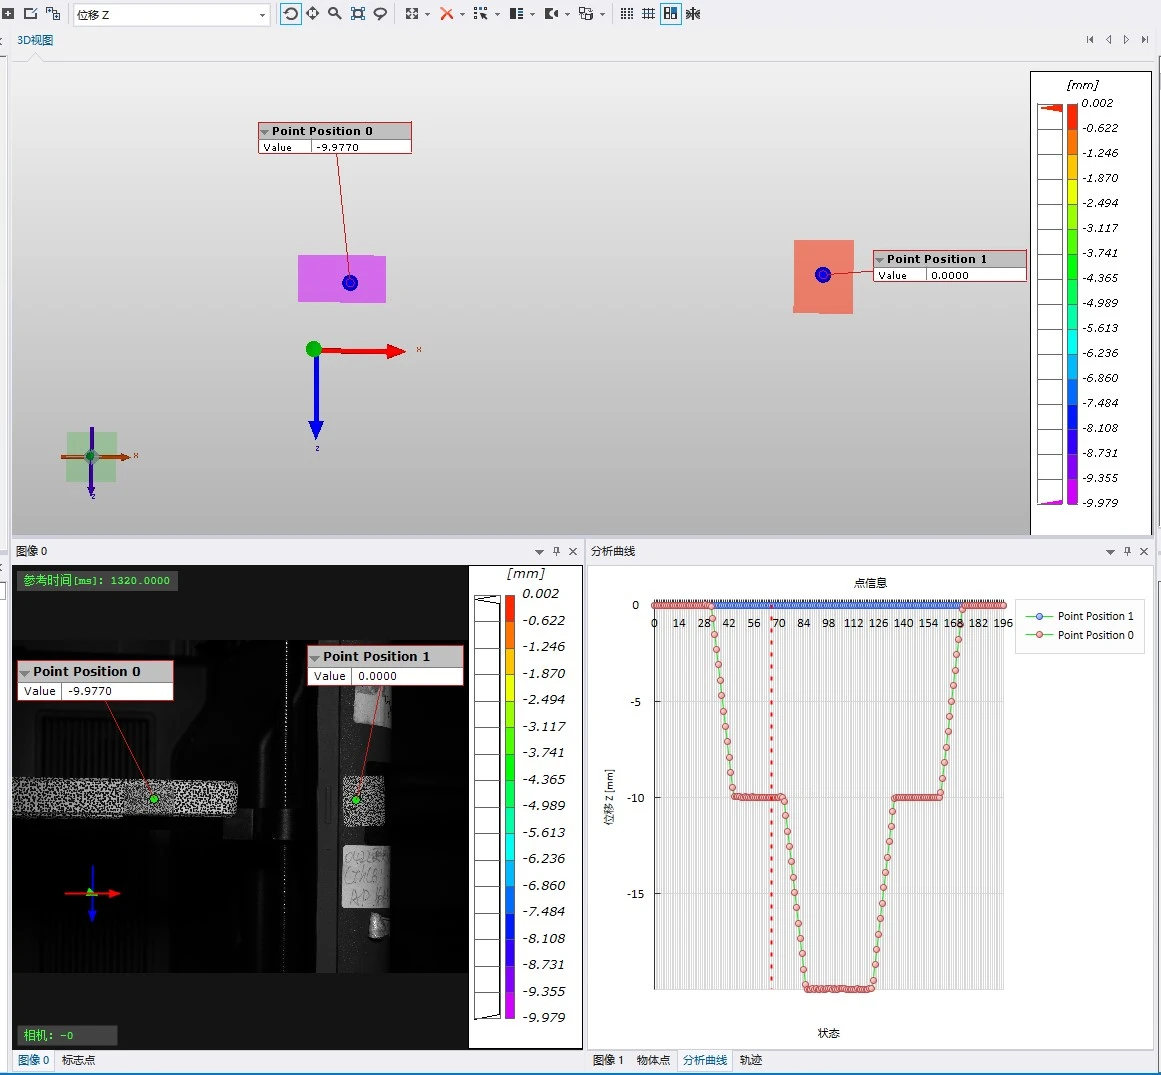Click the dotted-selection cursor icon
1161x1075 pixels.
point(481,13)
